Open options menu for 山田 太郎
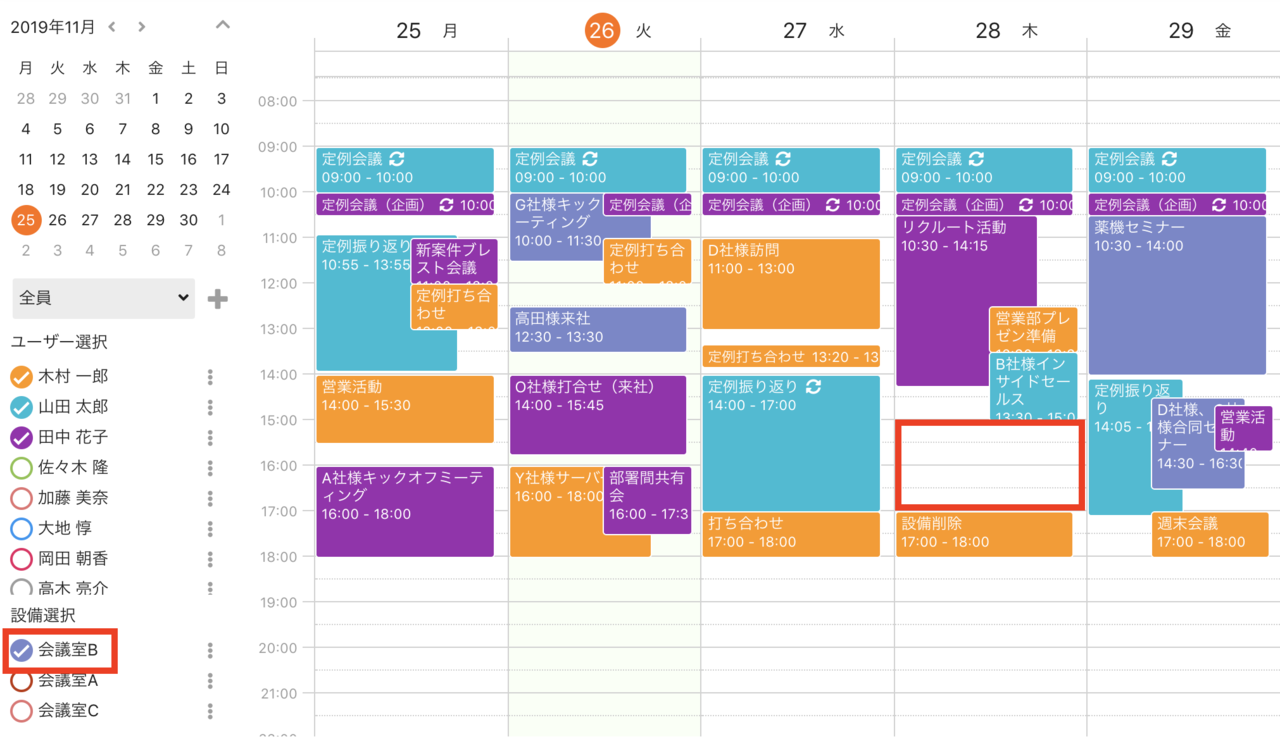 [210, 407]
